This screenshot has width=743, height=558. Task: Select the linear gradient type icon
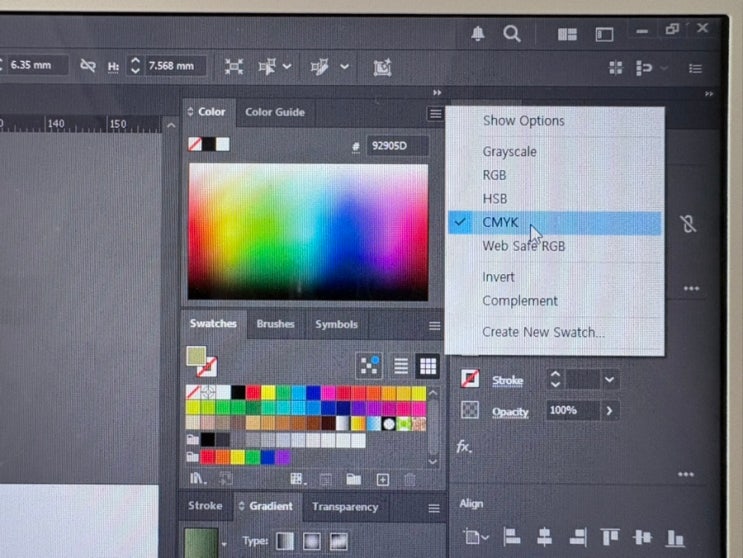285,541
